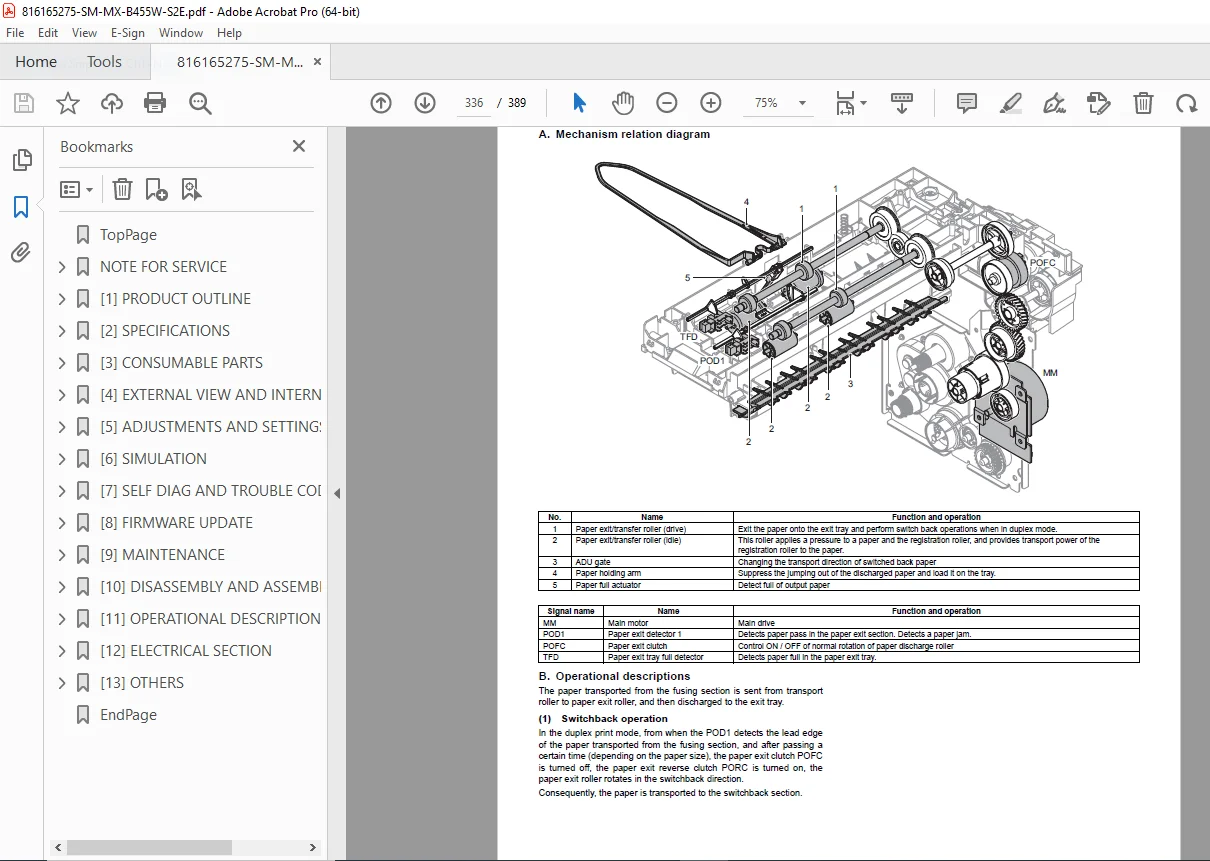Open the File menu
This screenshot has width=1210, height=861.
(x=15, y=33)
